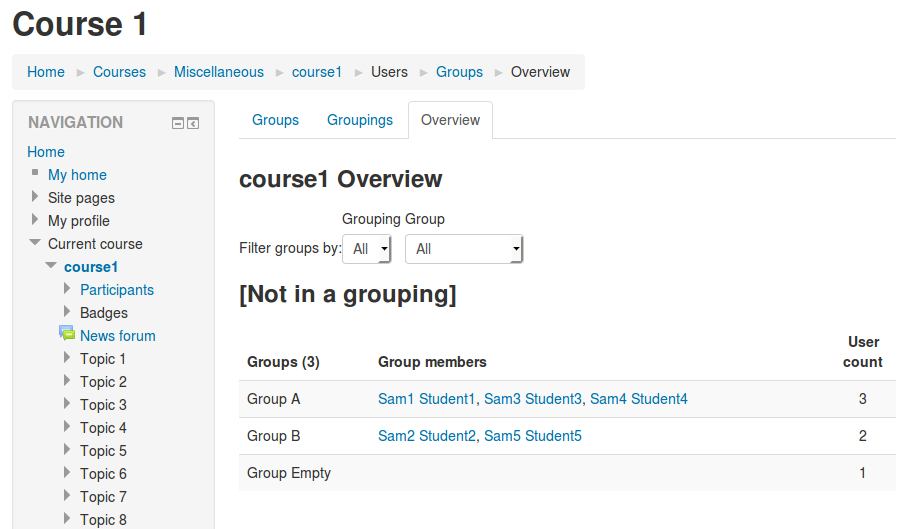Expand the My profile node

35,220
